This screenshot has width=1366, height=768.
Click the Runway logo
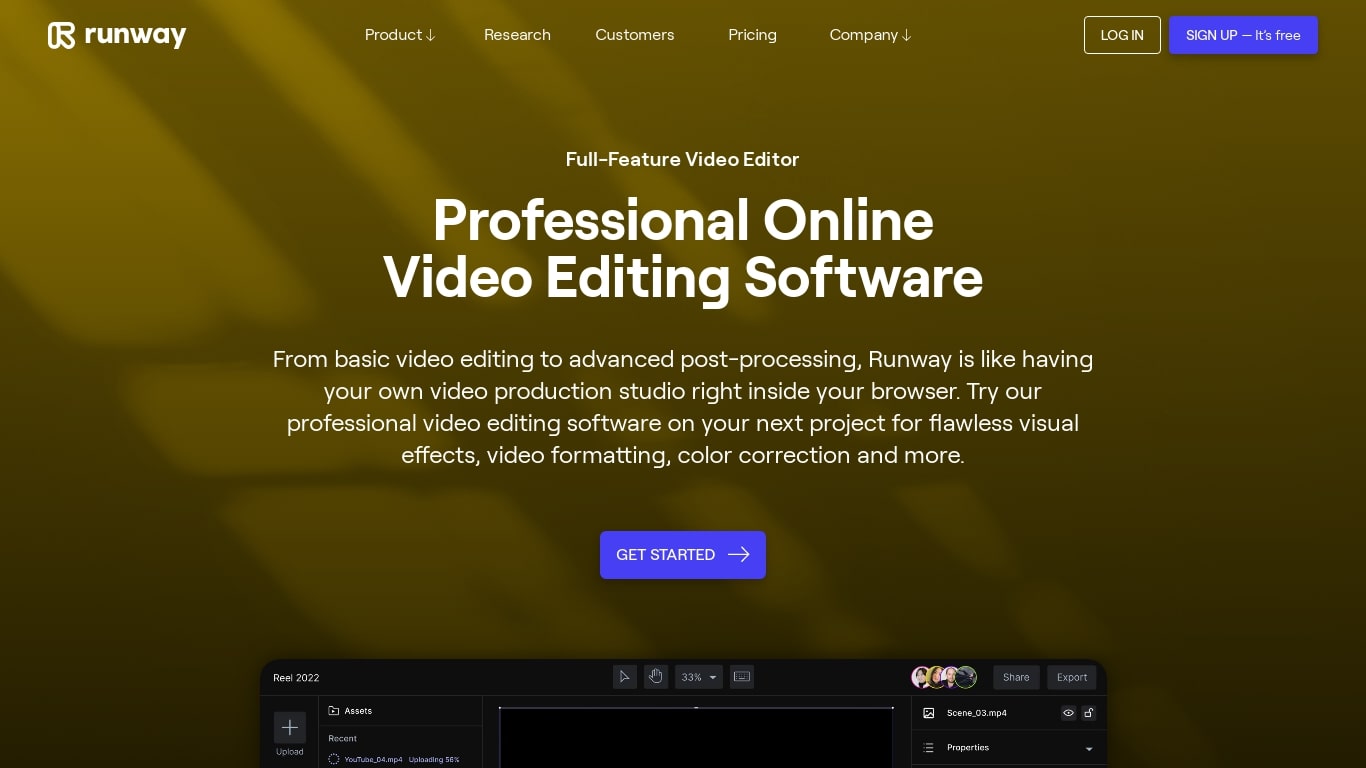coord(117,35)
